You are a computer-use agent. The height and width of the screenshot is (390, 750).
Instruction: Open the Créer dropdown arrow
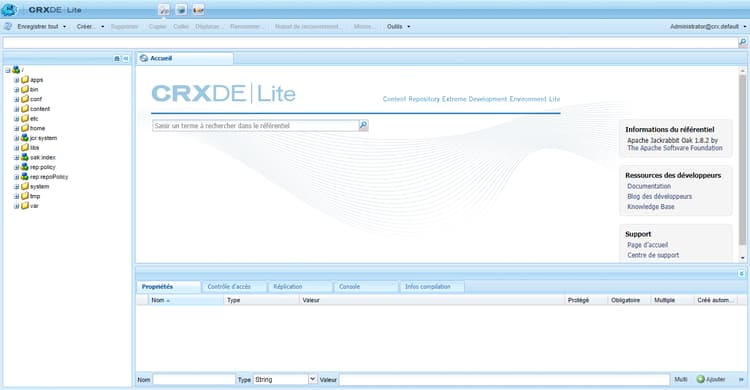(102, 27)
